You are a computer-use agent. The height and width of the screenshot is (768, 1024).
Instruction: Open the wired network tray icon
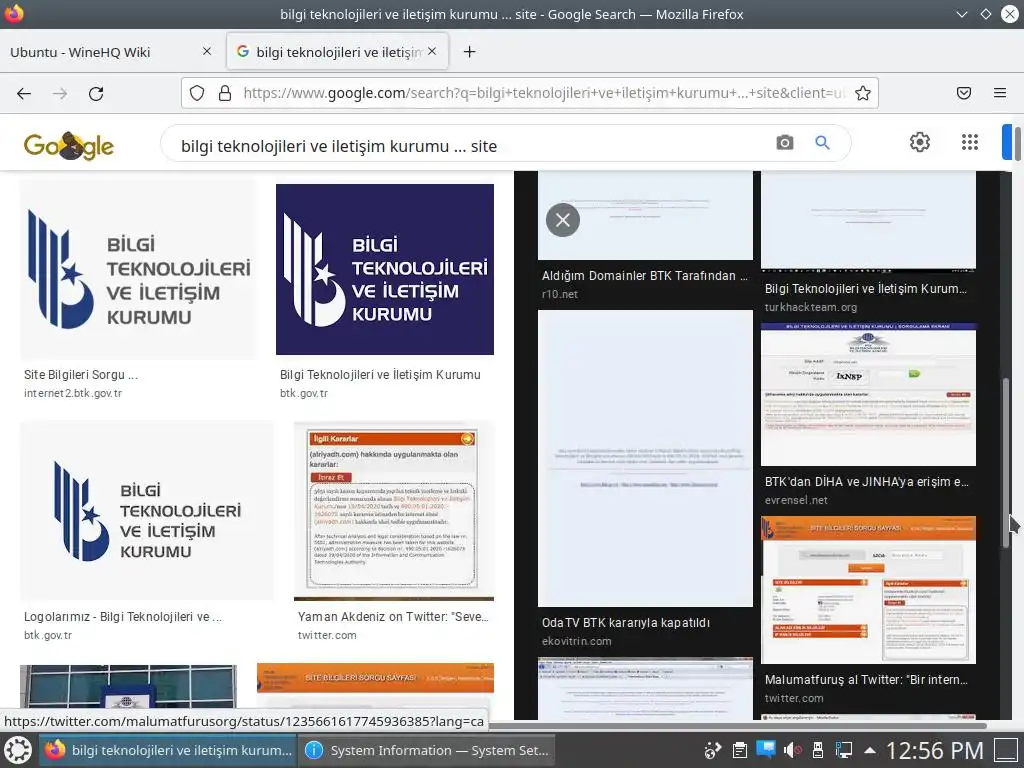point(843,751)
